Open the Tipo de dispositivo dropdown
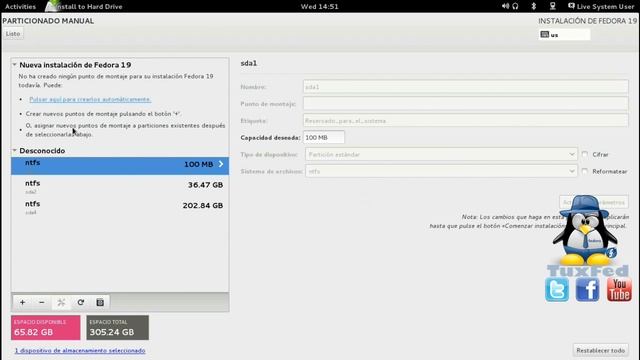Screen dimensions: 640x360 [441, 154]
